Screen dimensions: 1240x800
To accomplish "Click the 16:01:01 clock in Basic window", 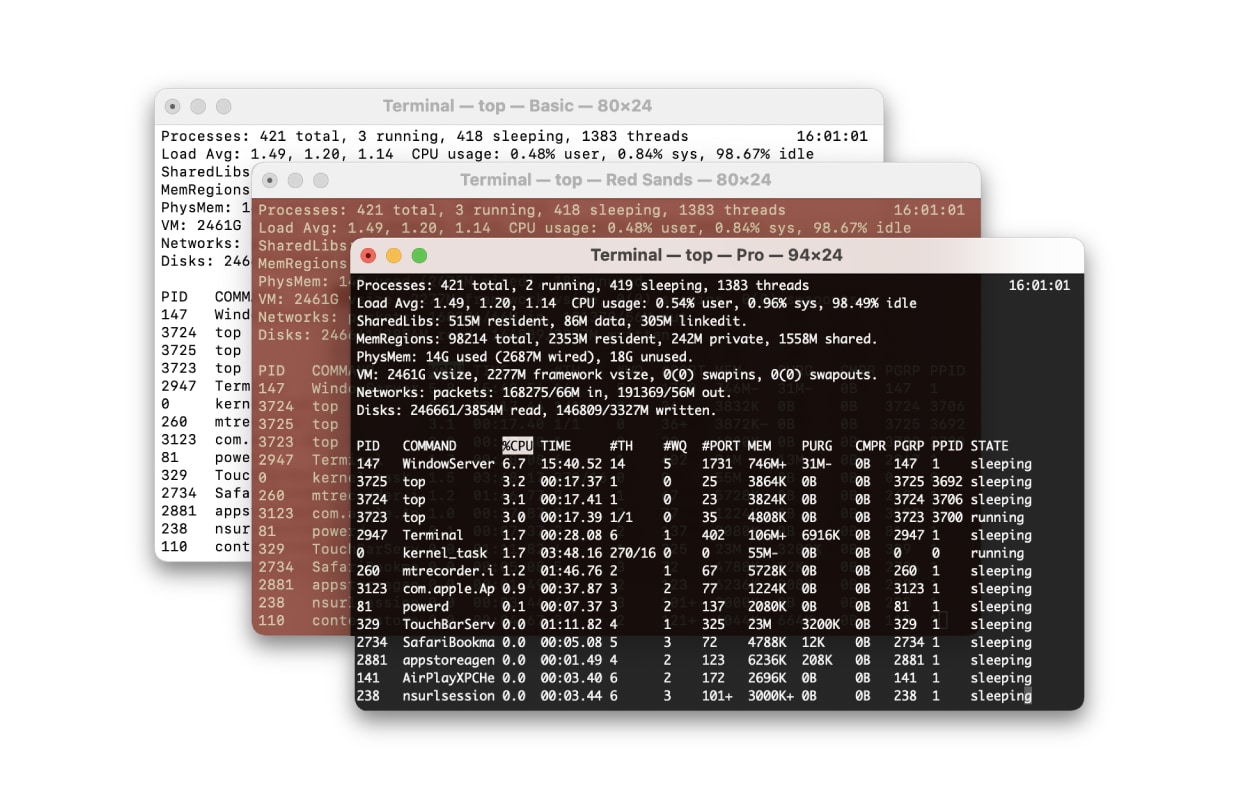I will click(832, 136).
